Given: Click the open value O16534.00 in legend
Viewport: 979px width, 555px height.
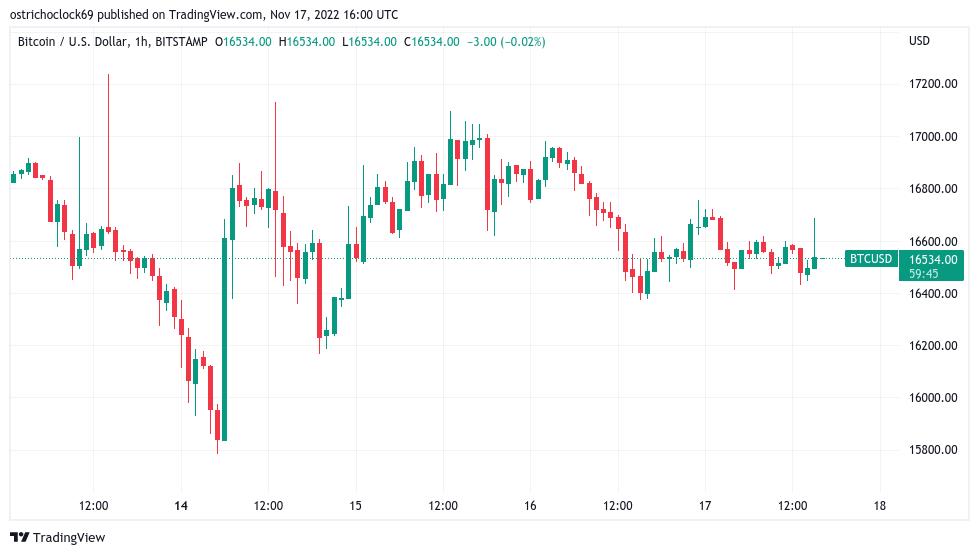Looking at the screenshot, I should point(246,41).
